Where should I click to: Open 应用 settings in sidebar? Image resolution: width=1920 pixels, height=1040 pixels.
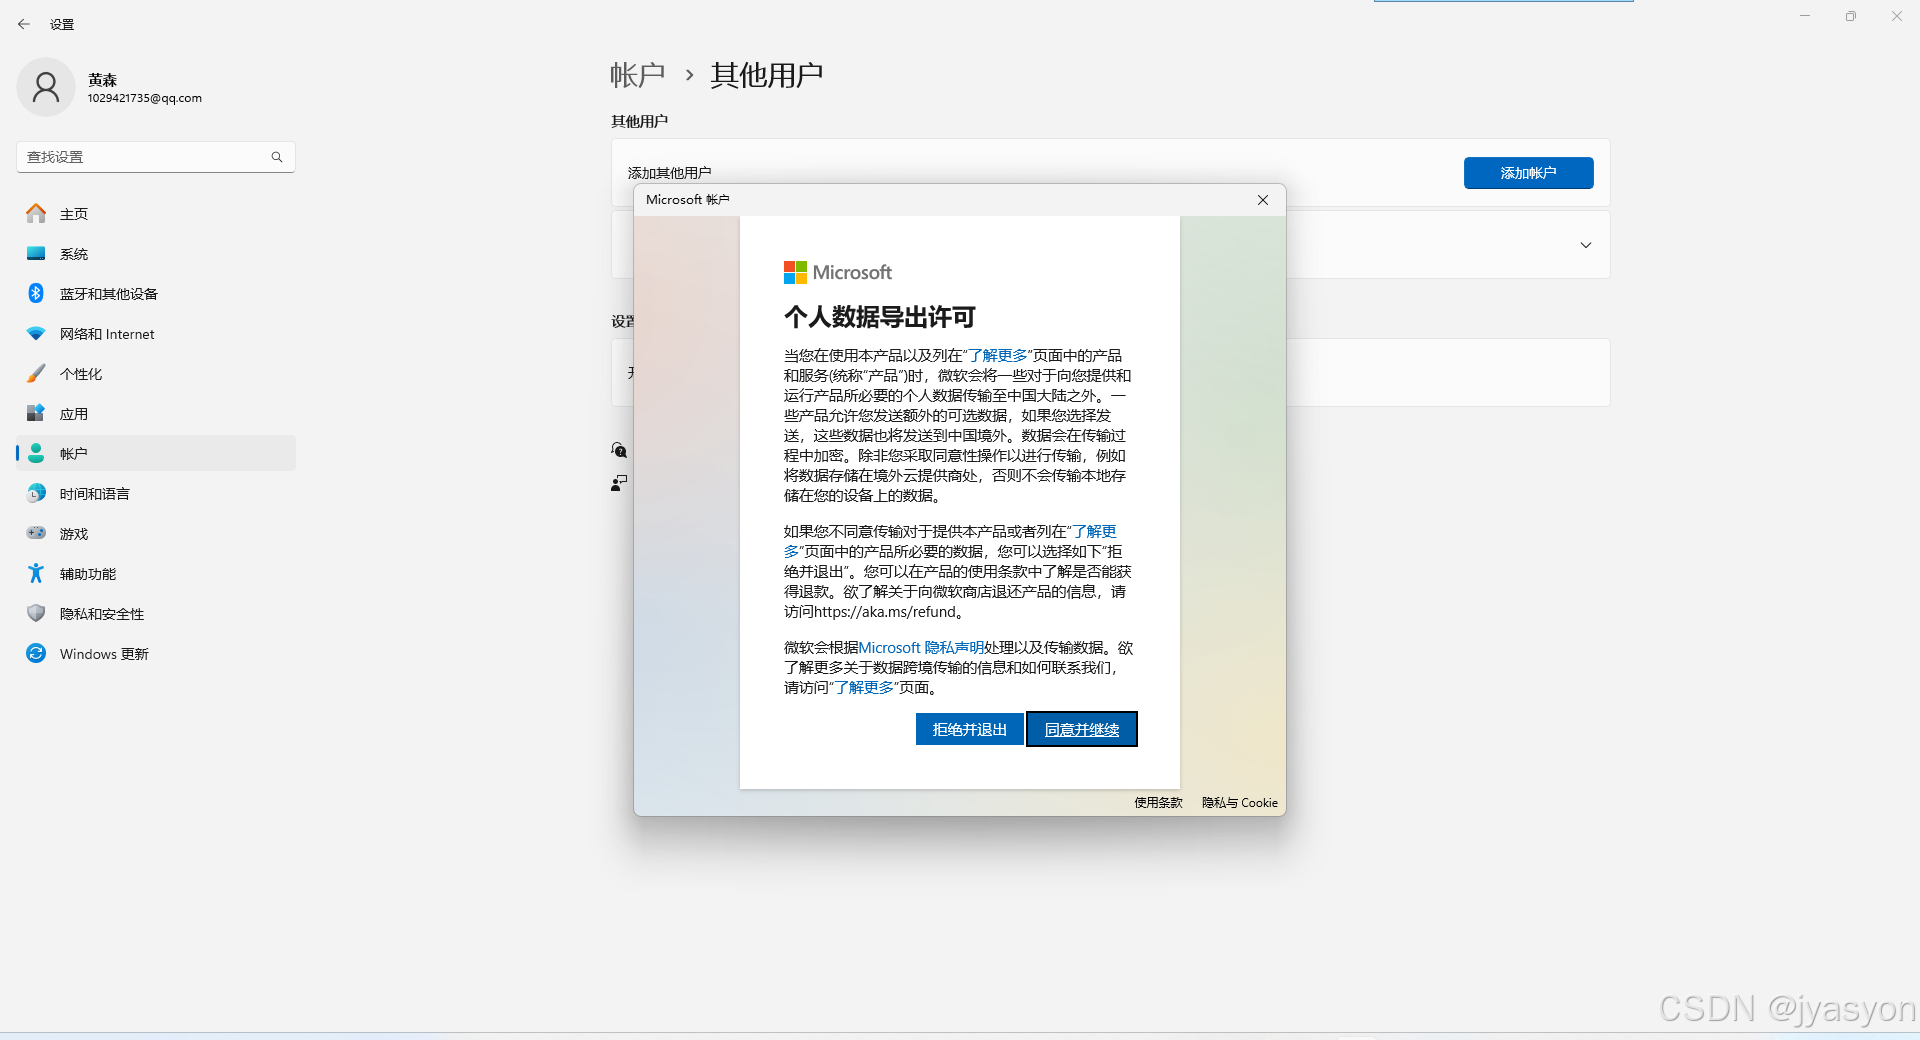tap(156, 413)
